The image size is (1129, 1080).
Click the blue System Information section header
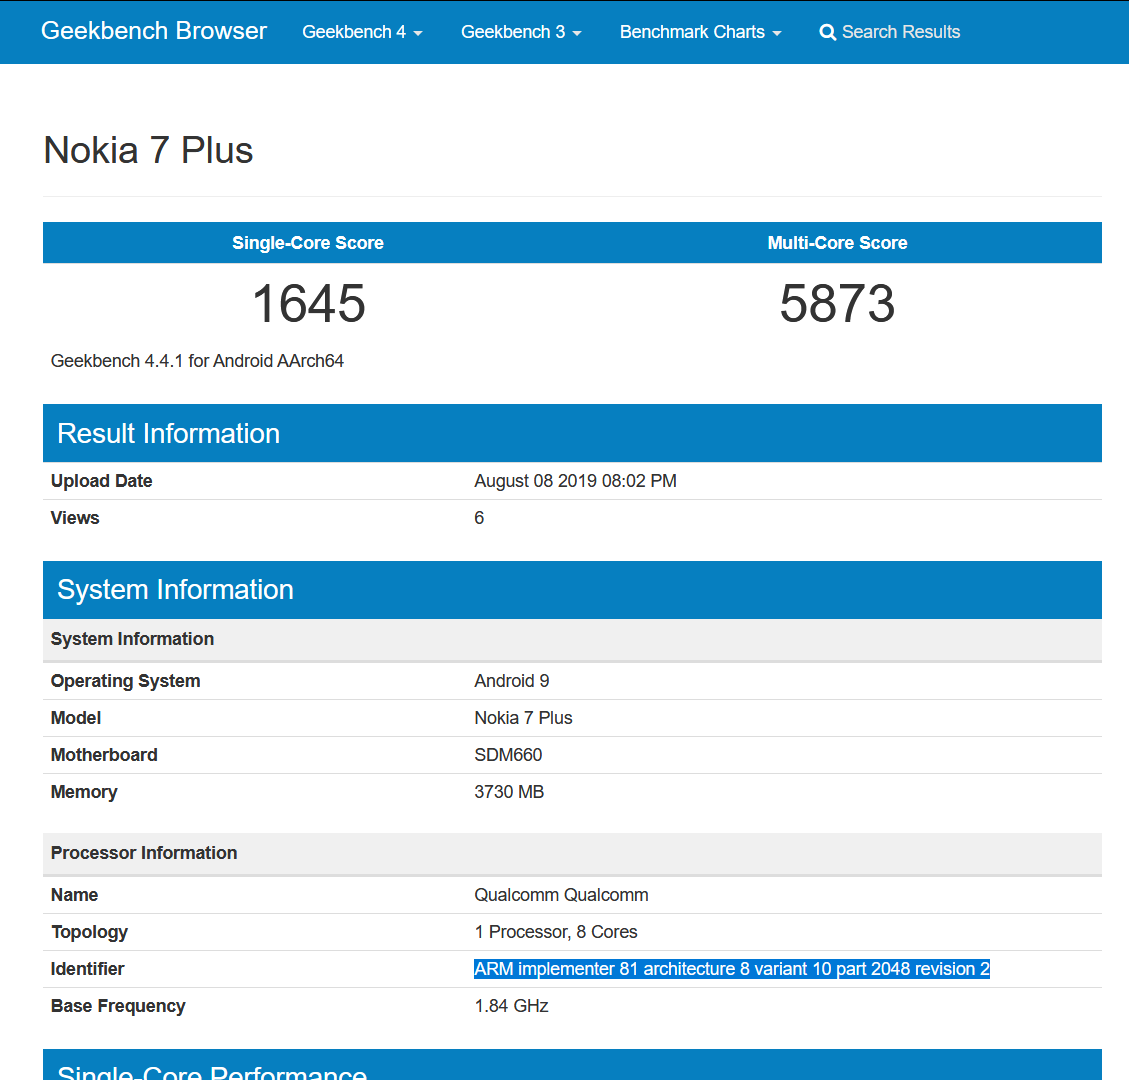coord(572,590)
